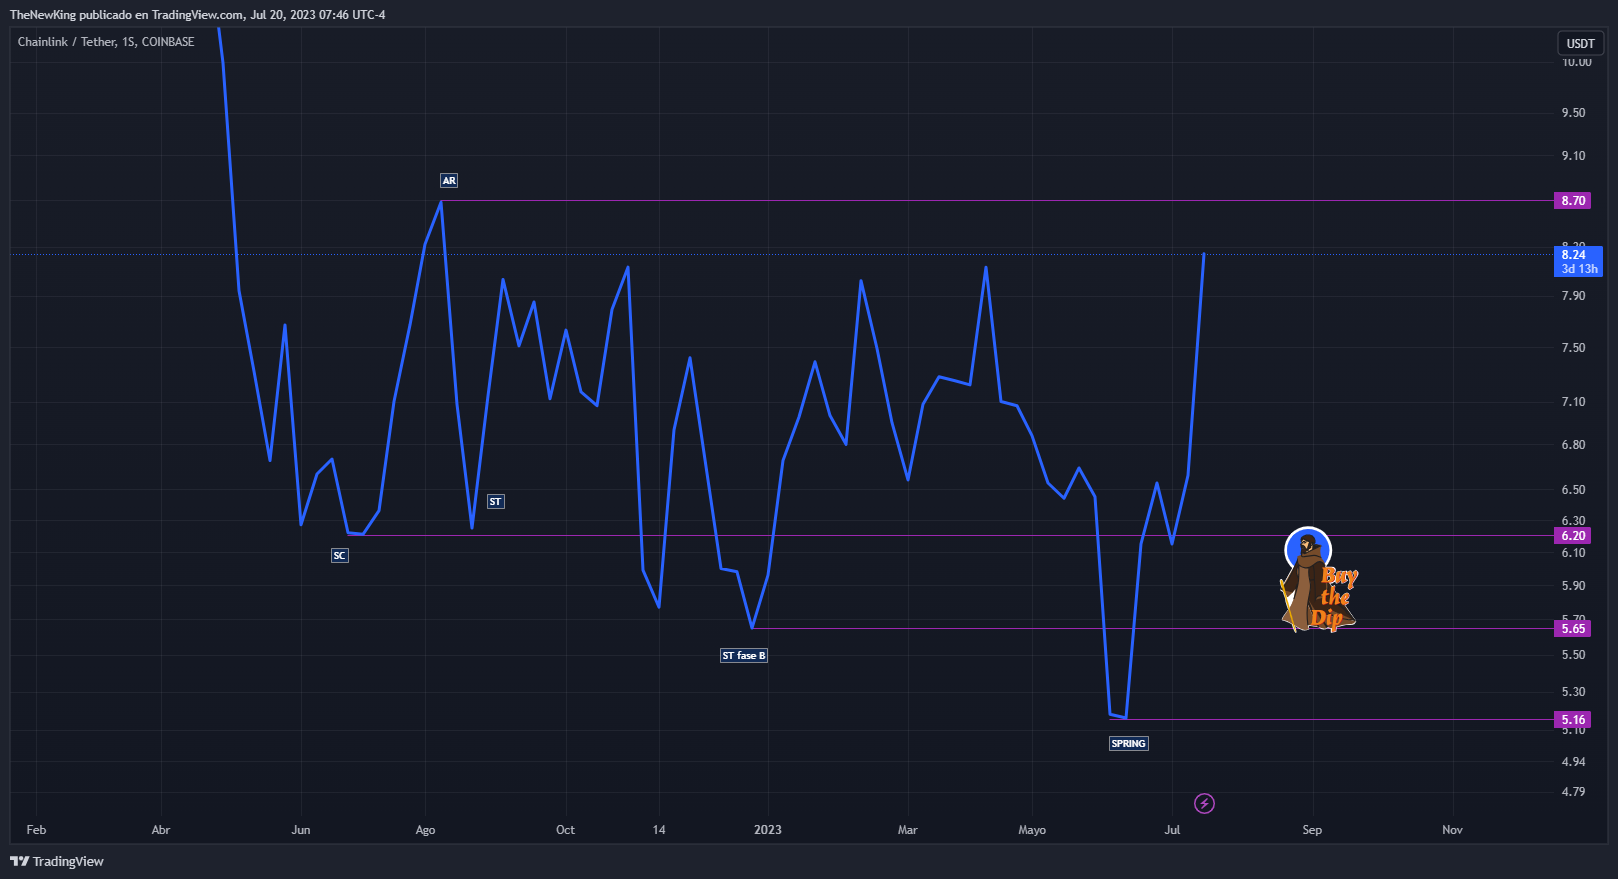Click the Chainlink / Tether chart title
The width and height of the screenshot is (1618, 879).
click(106, 42)
